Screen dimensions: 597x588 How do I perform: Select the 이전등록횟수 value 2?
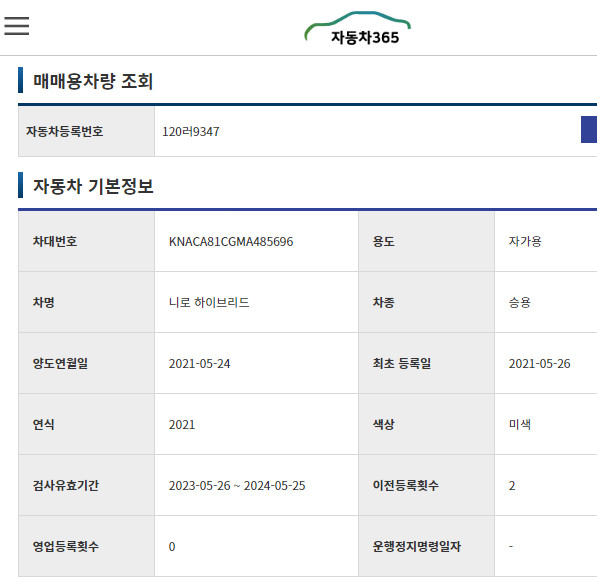click(x=512, y=486)
